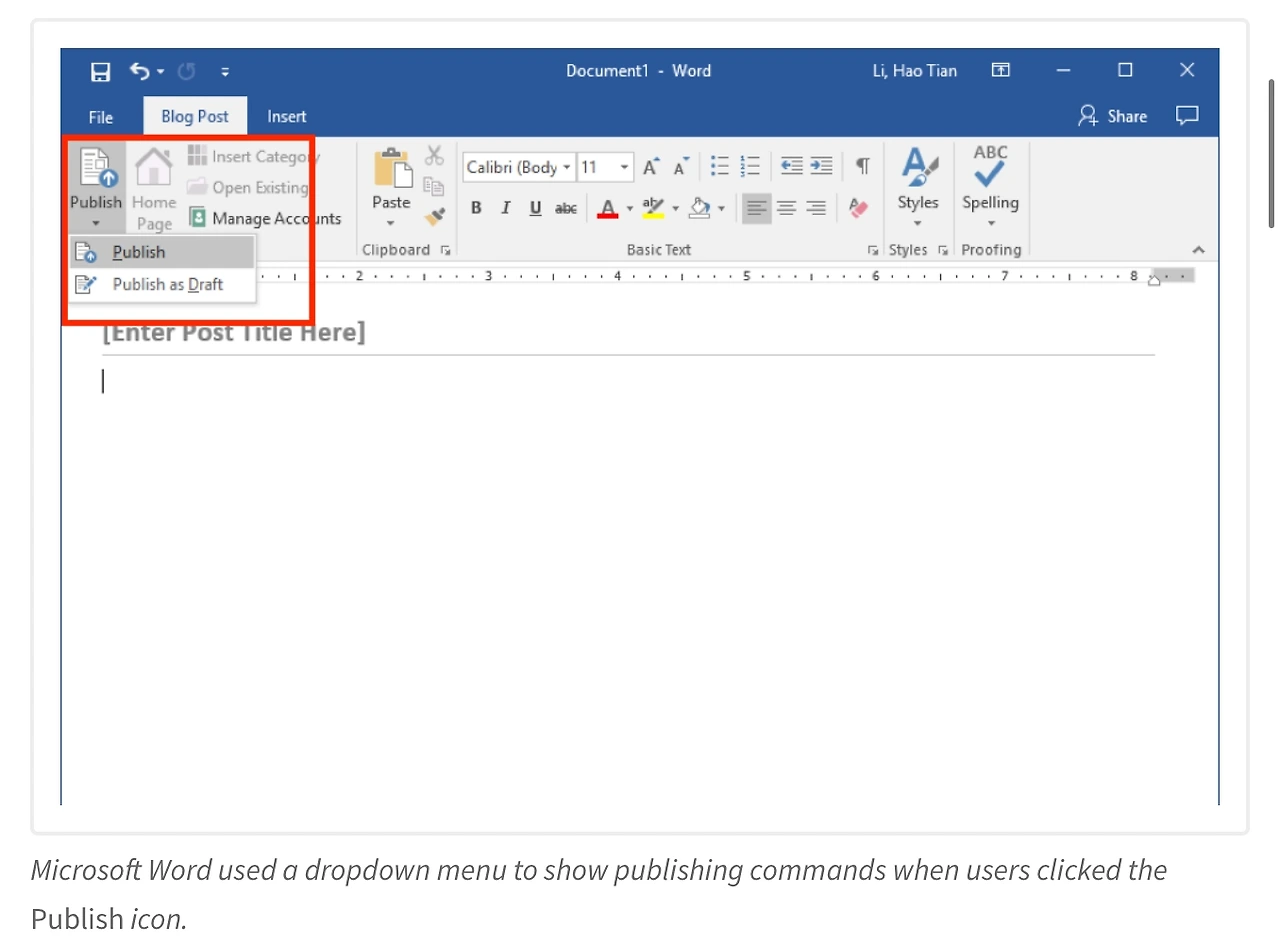The height and width of the screenshot is (943, 1280).
Task: Minimize the Word window
Action: point(1063,71)
